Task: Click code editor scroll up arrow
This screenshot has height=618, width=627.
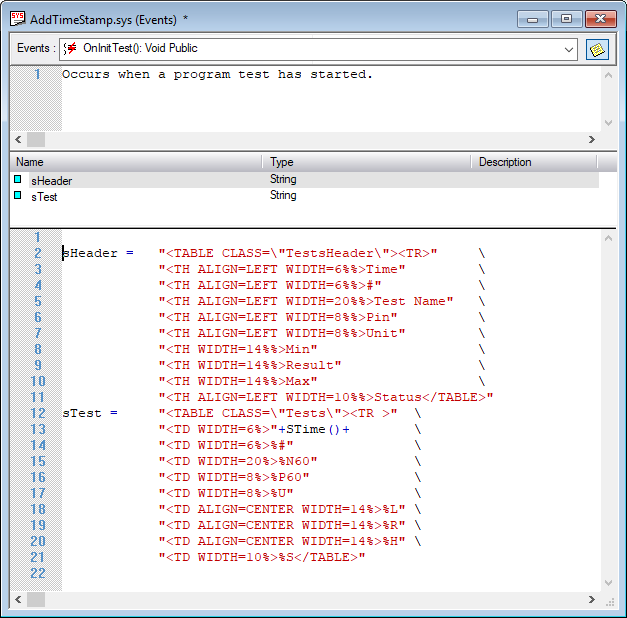Action: point(608,238)
